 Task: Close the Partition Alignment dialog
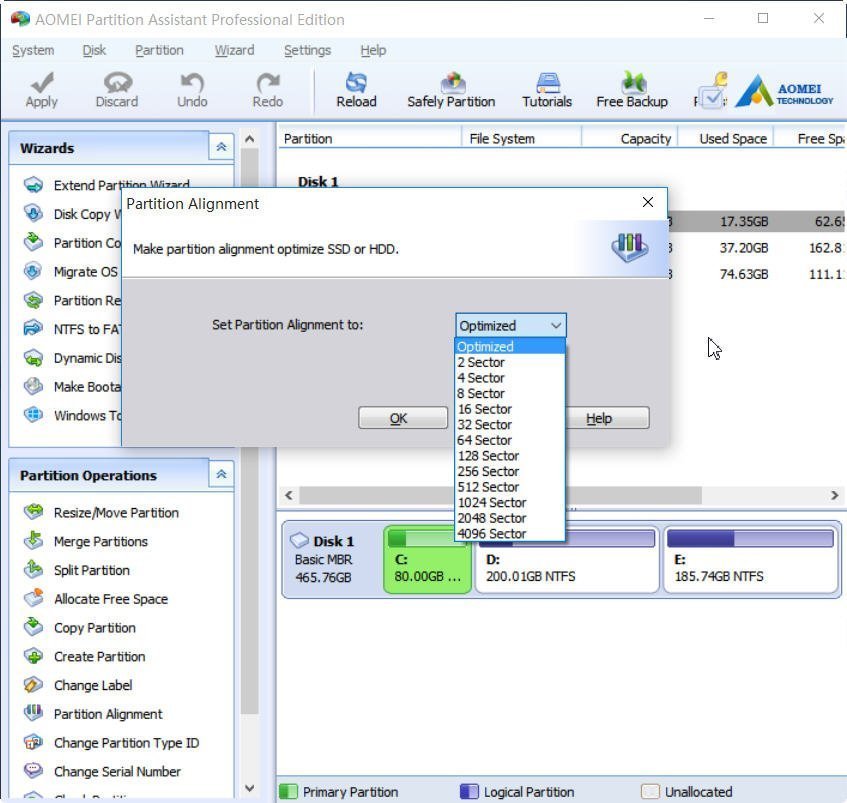[x=648, y=202]
